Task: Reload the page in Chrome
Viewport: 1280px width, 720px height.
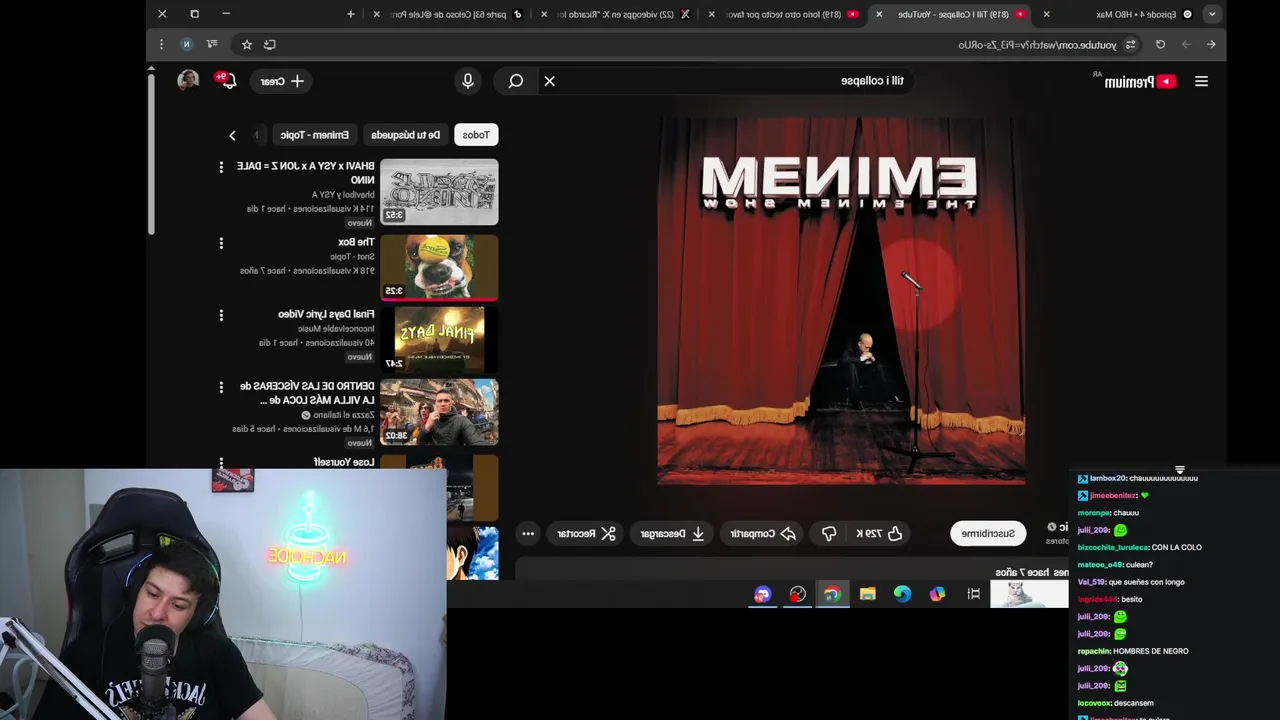Action: [1160, 44]
